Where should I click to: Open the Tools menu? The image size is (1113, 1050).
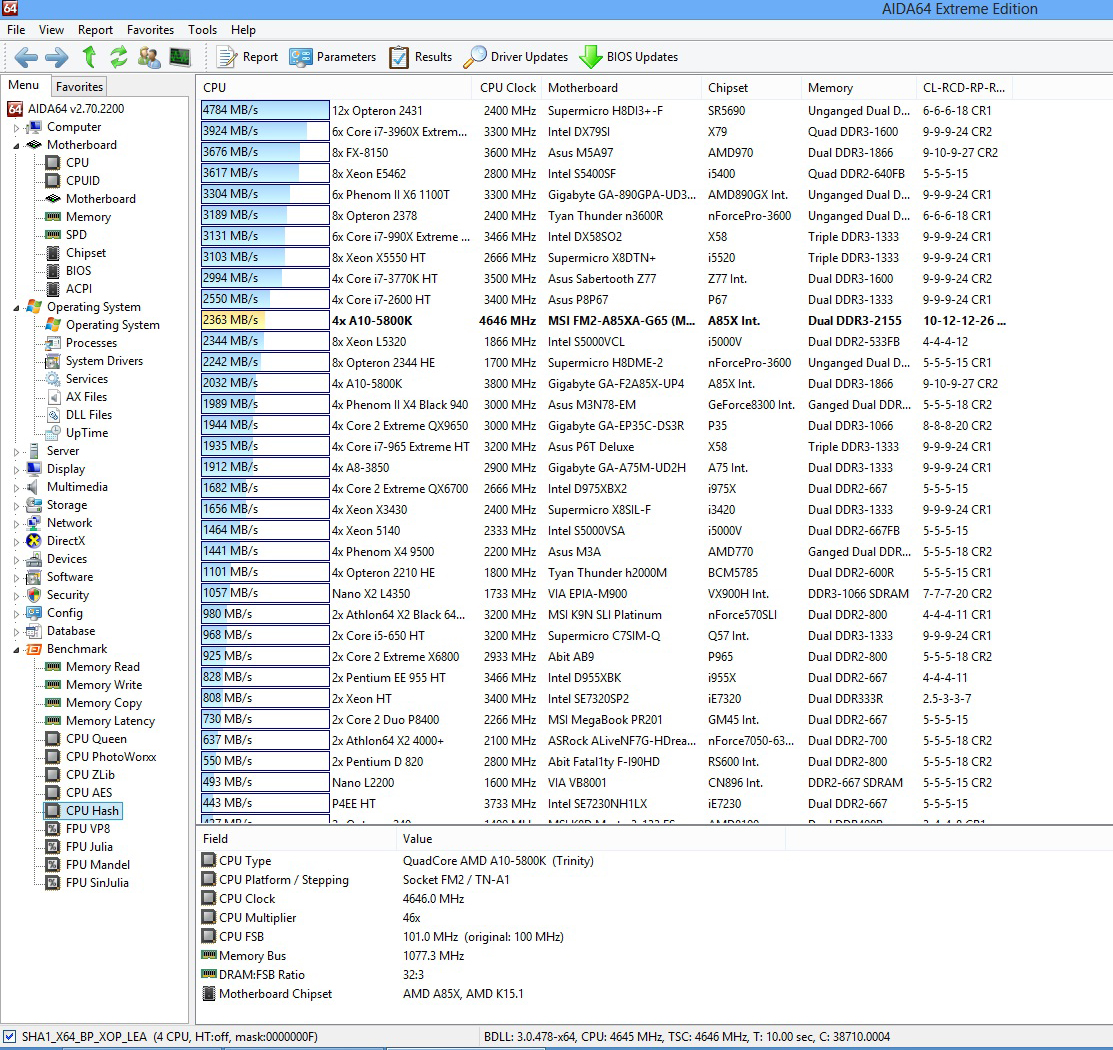click(202, 30)
